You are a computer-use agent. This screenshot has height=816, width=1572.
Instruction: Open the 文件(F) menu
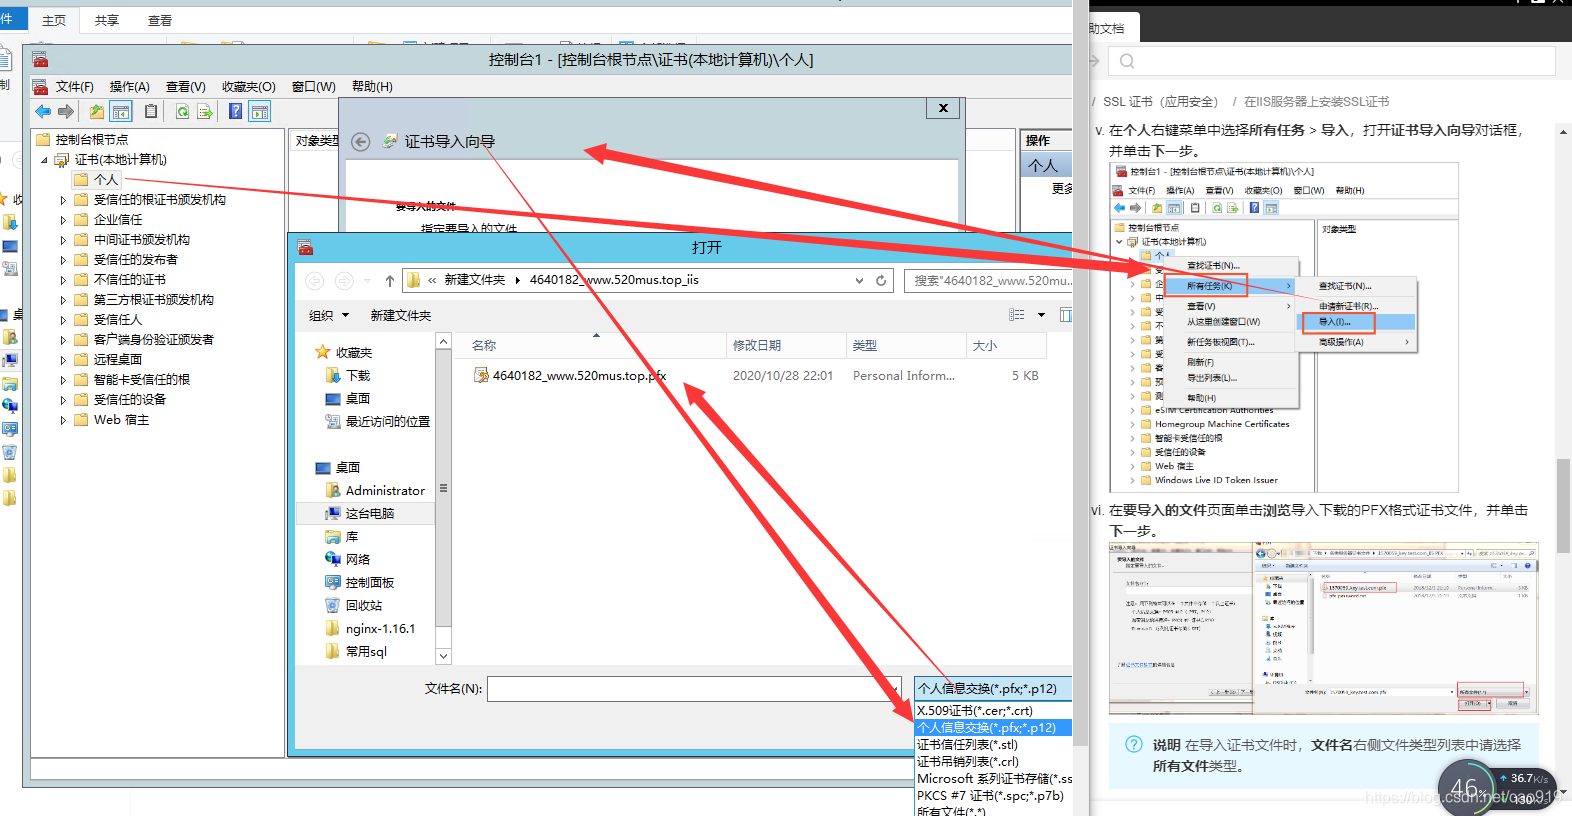point(75,87)
